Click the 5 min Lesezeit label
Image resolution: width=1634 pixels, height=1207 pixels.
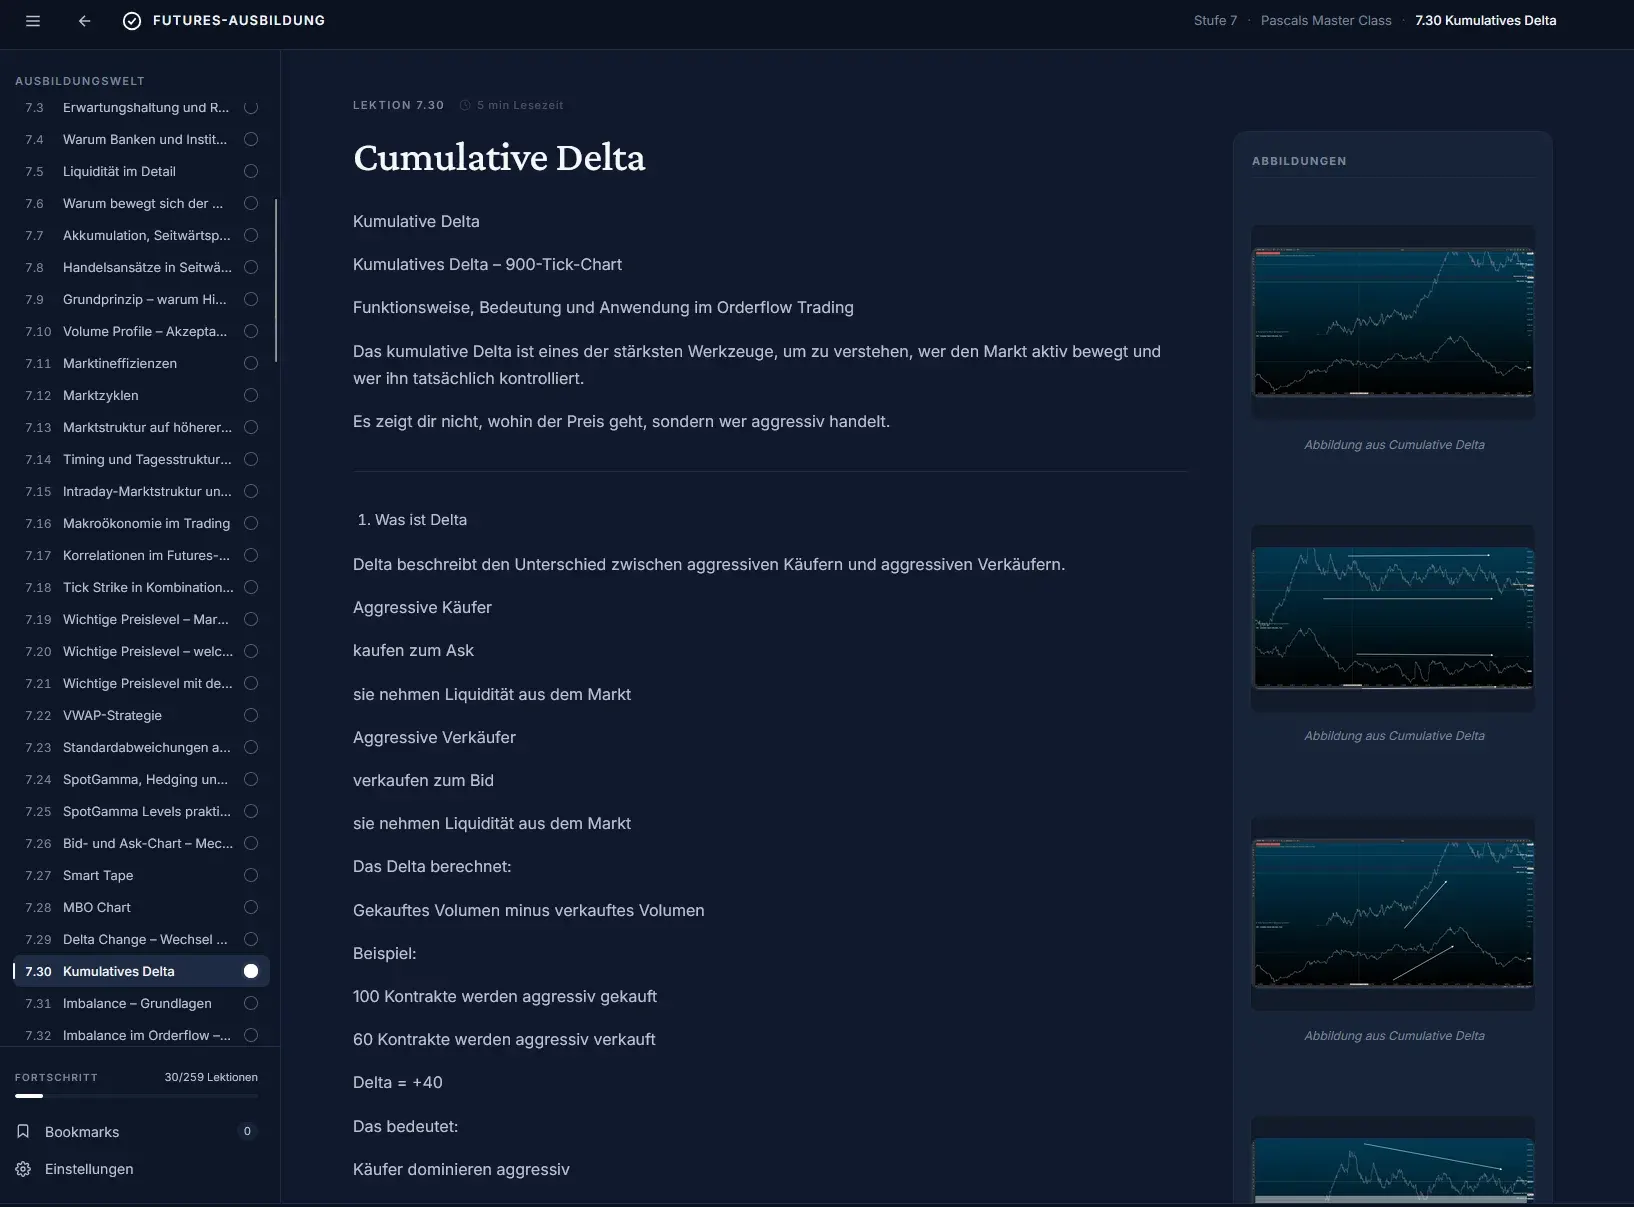pos(520,105)
